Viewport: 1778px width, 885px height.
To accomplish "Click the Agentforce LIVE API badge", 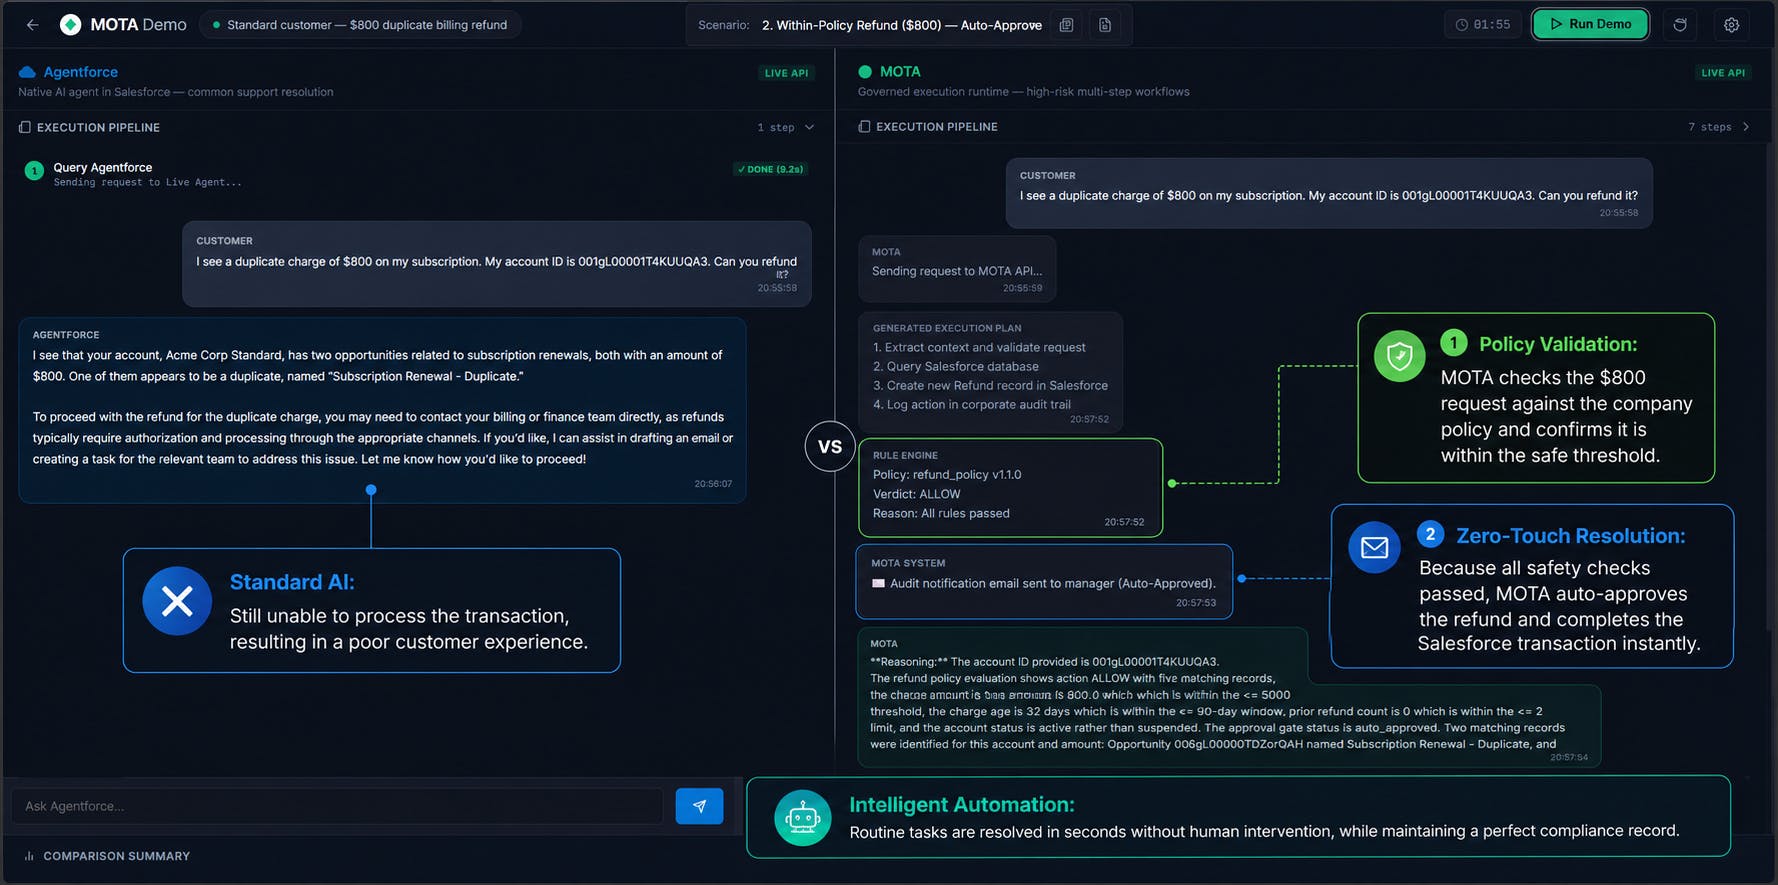I will (786, 73).
